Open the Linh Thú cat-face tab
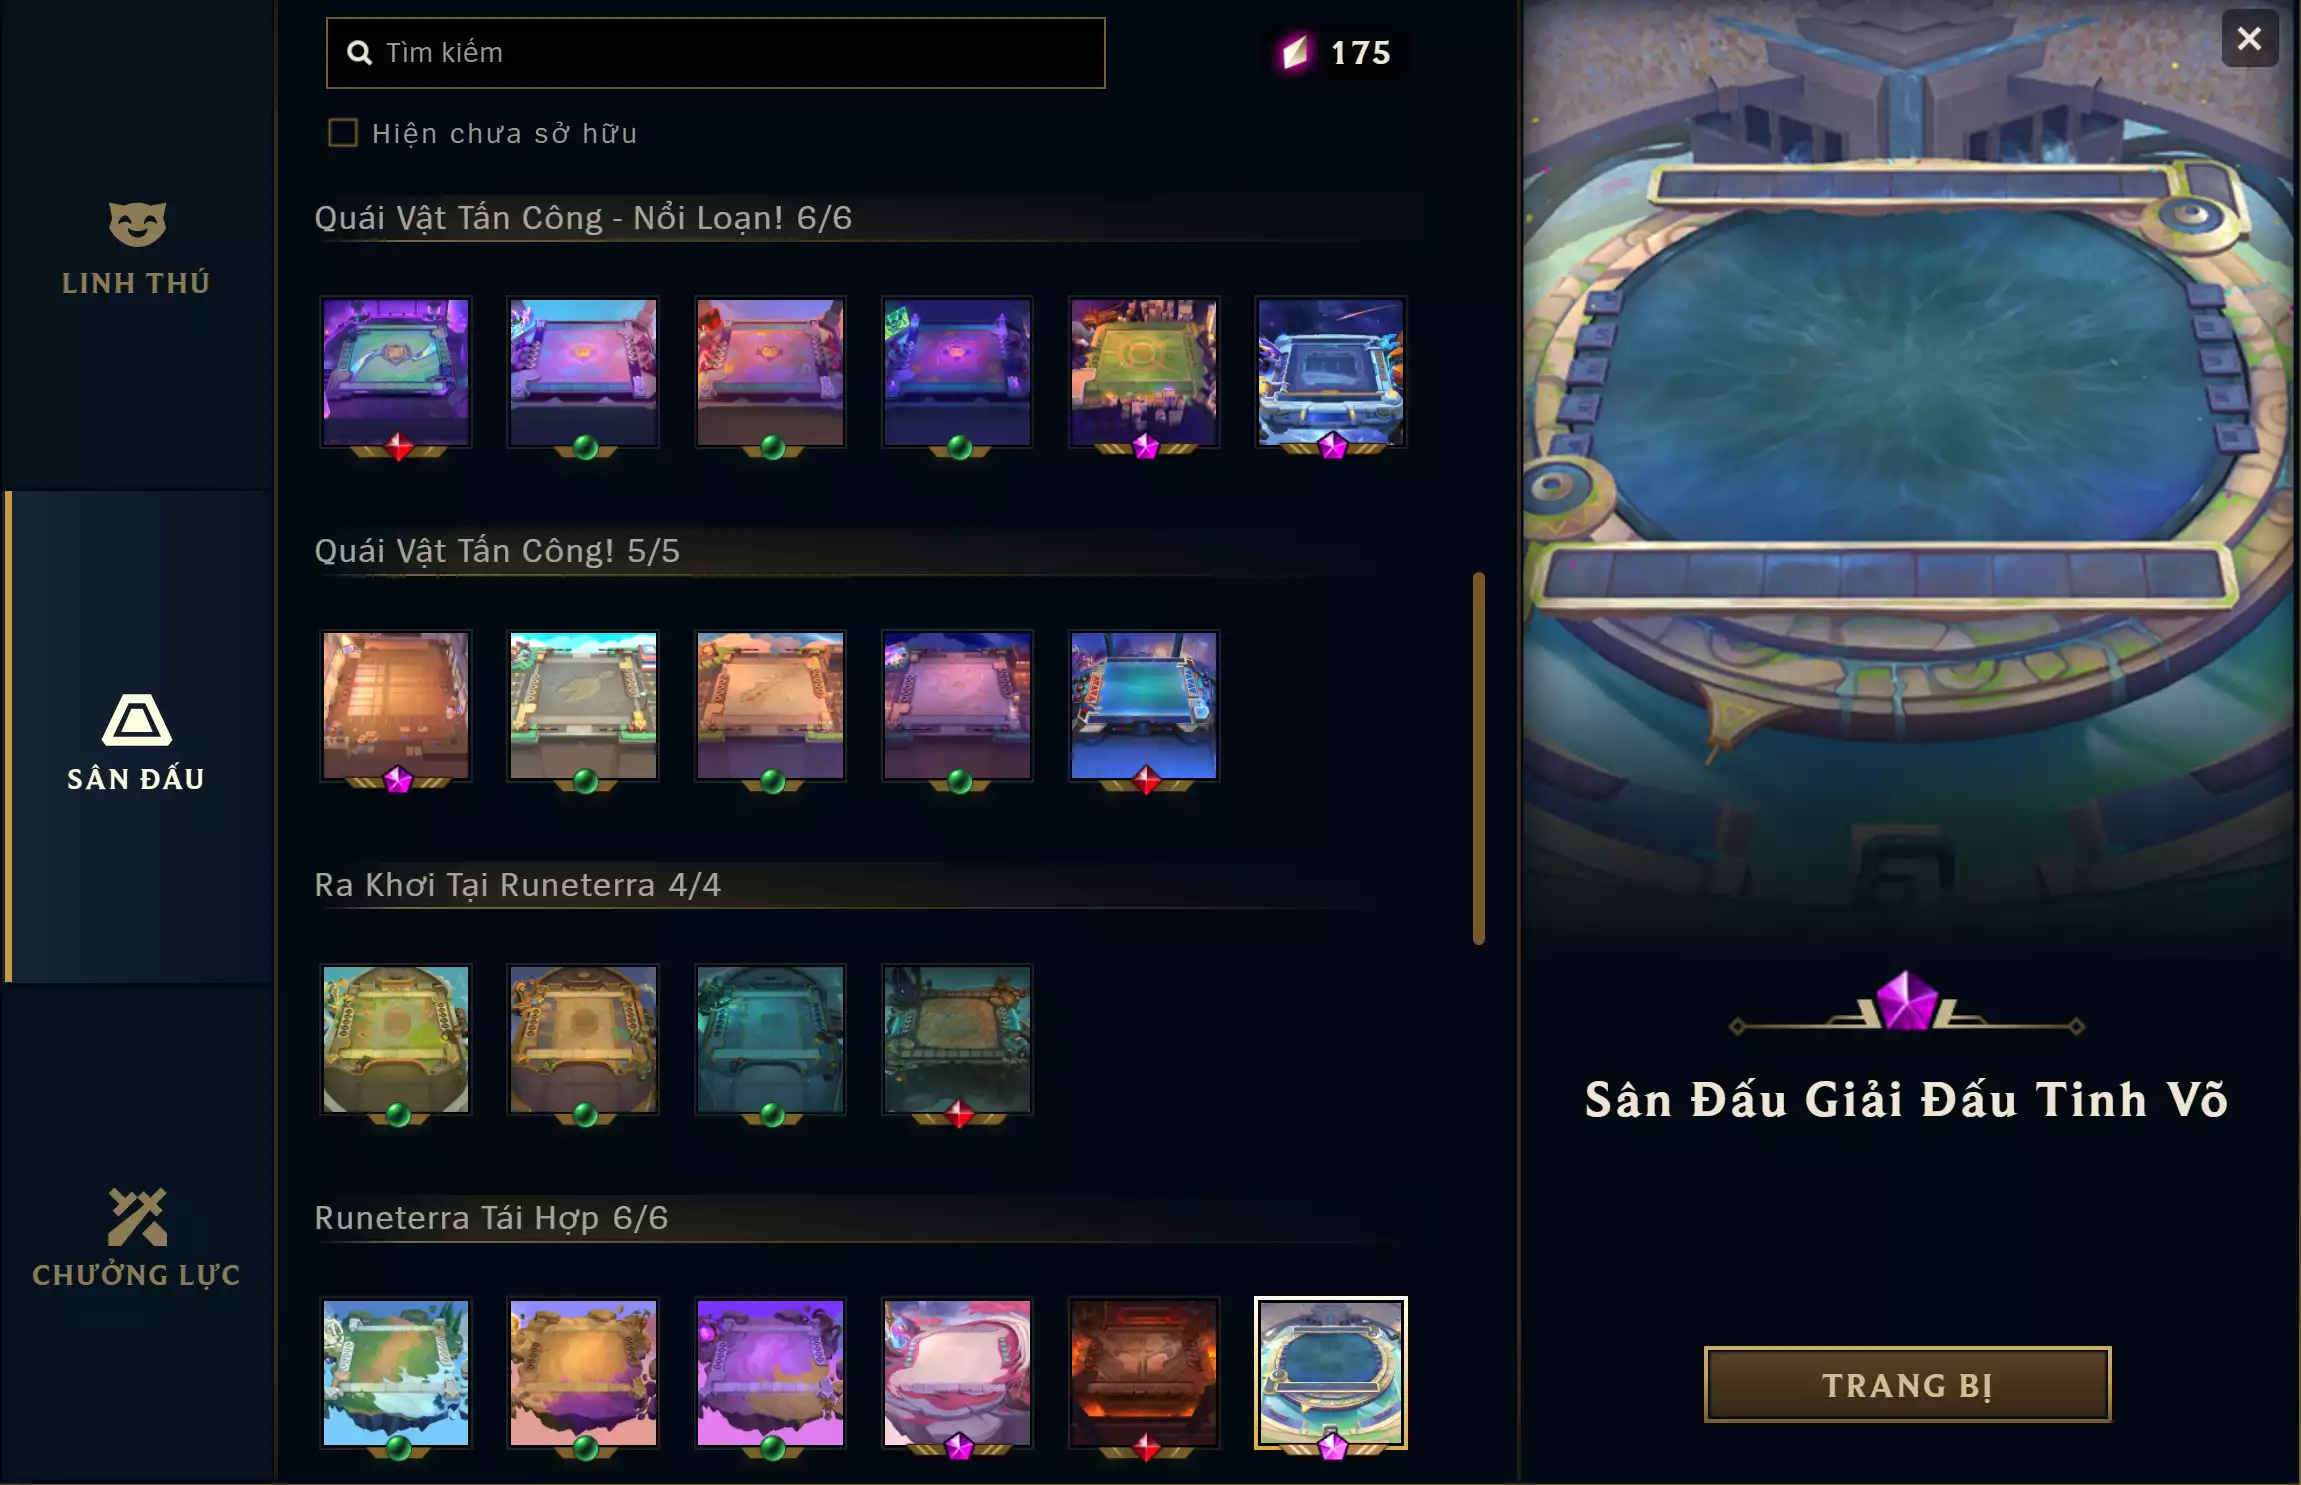This screenshot has width=2301, height=1485. click(137, 247)
